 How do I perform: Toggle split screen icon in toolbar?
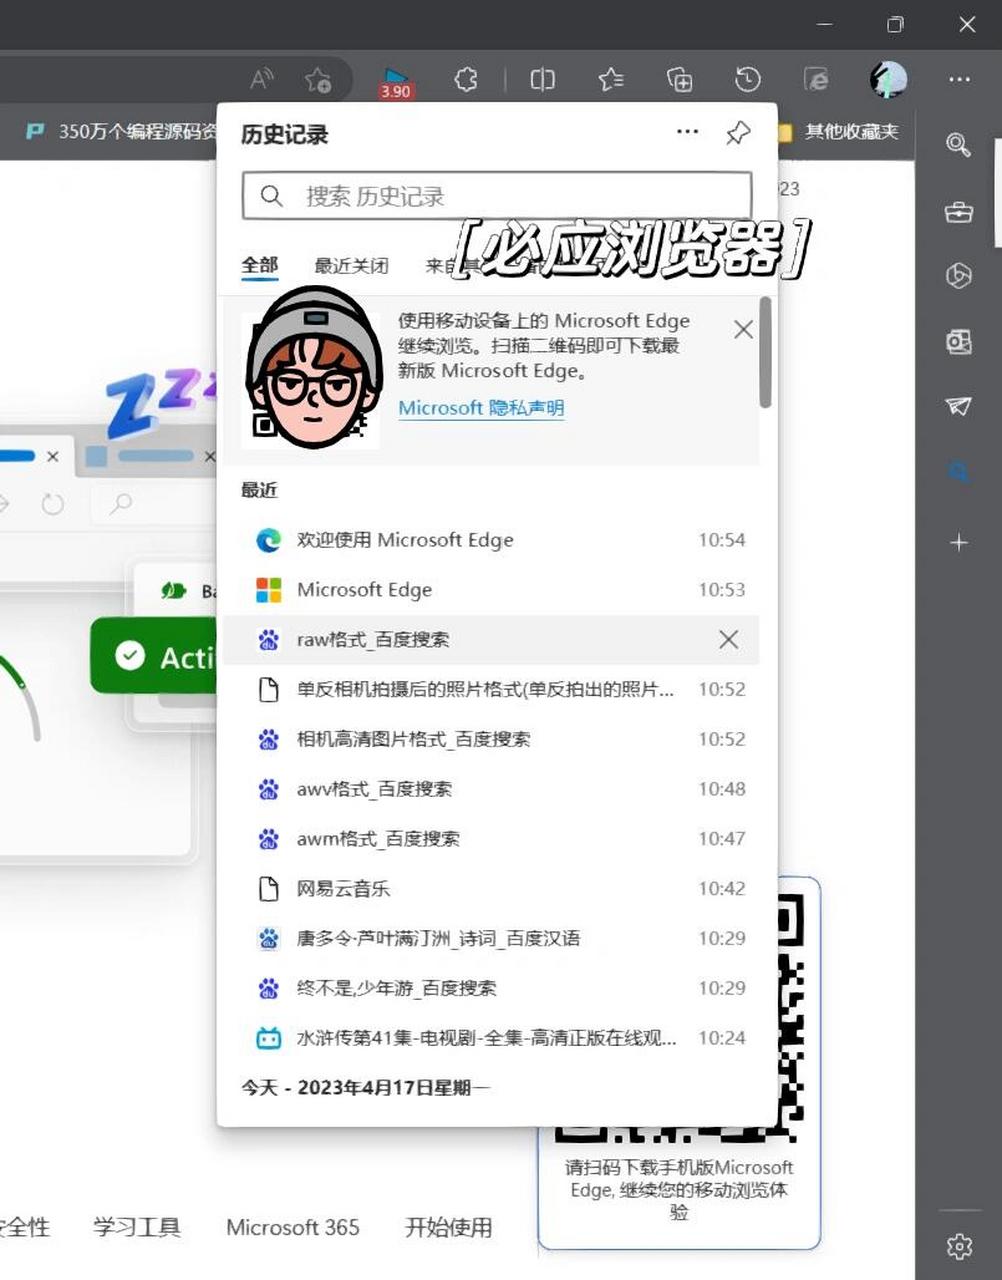pos(543,79)
